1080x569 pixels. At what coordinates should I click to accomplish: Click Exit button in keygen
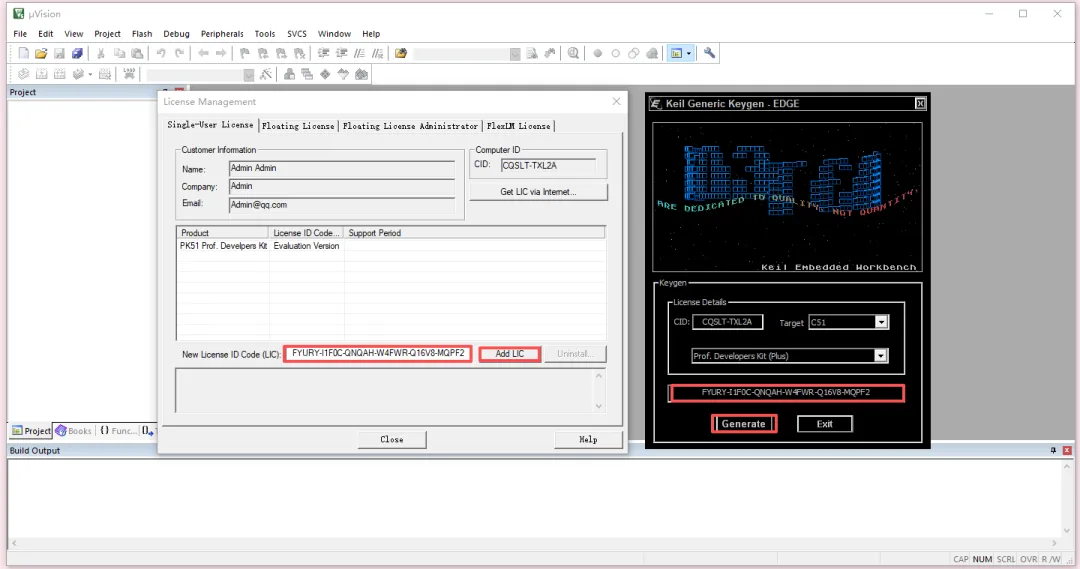(824, 424)
